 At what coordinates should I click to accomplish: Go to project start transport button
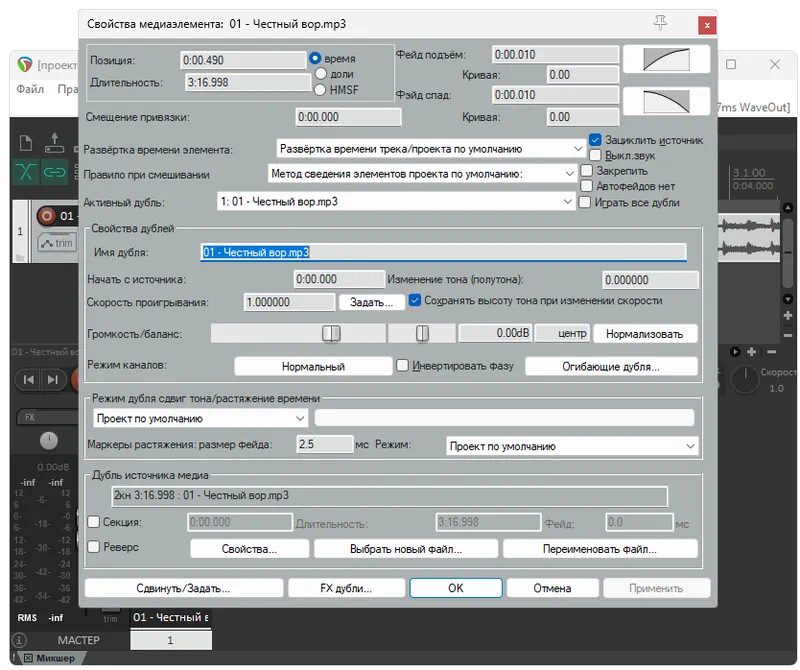[x=29, y=380]
